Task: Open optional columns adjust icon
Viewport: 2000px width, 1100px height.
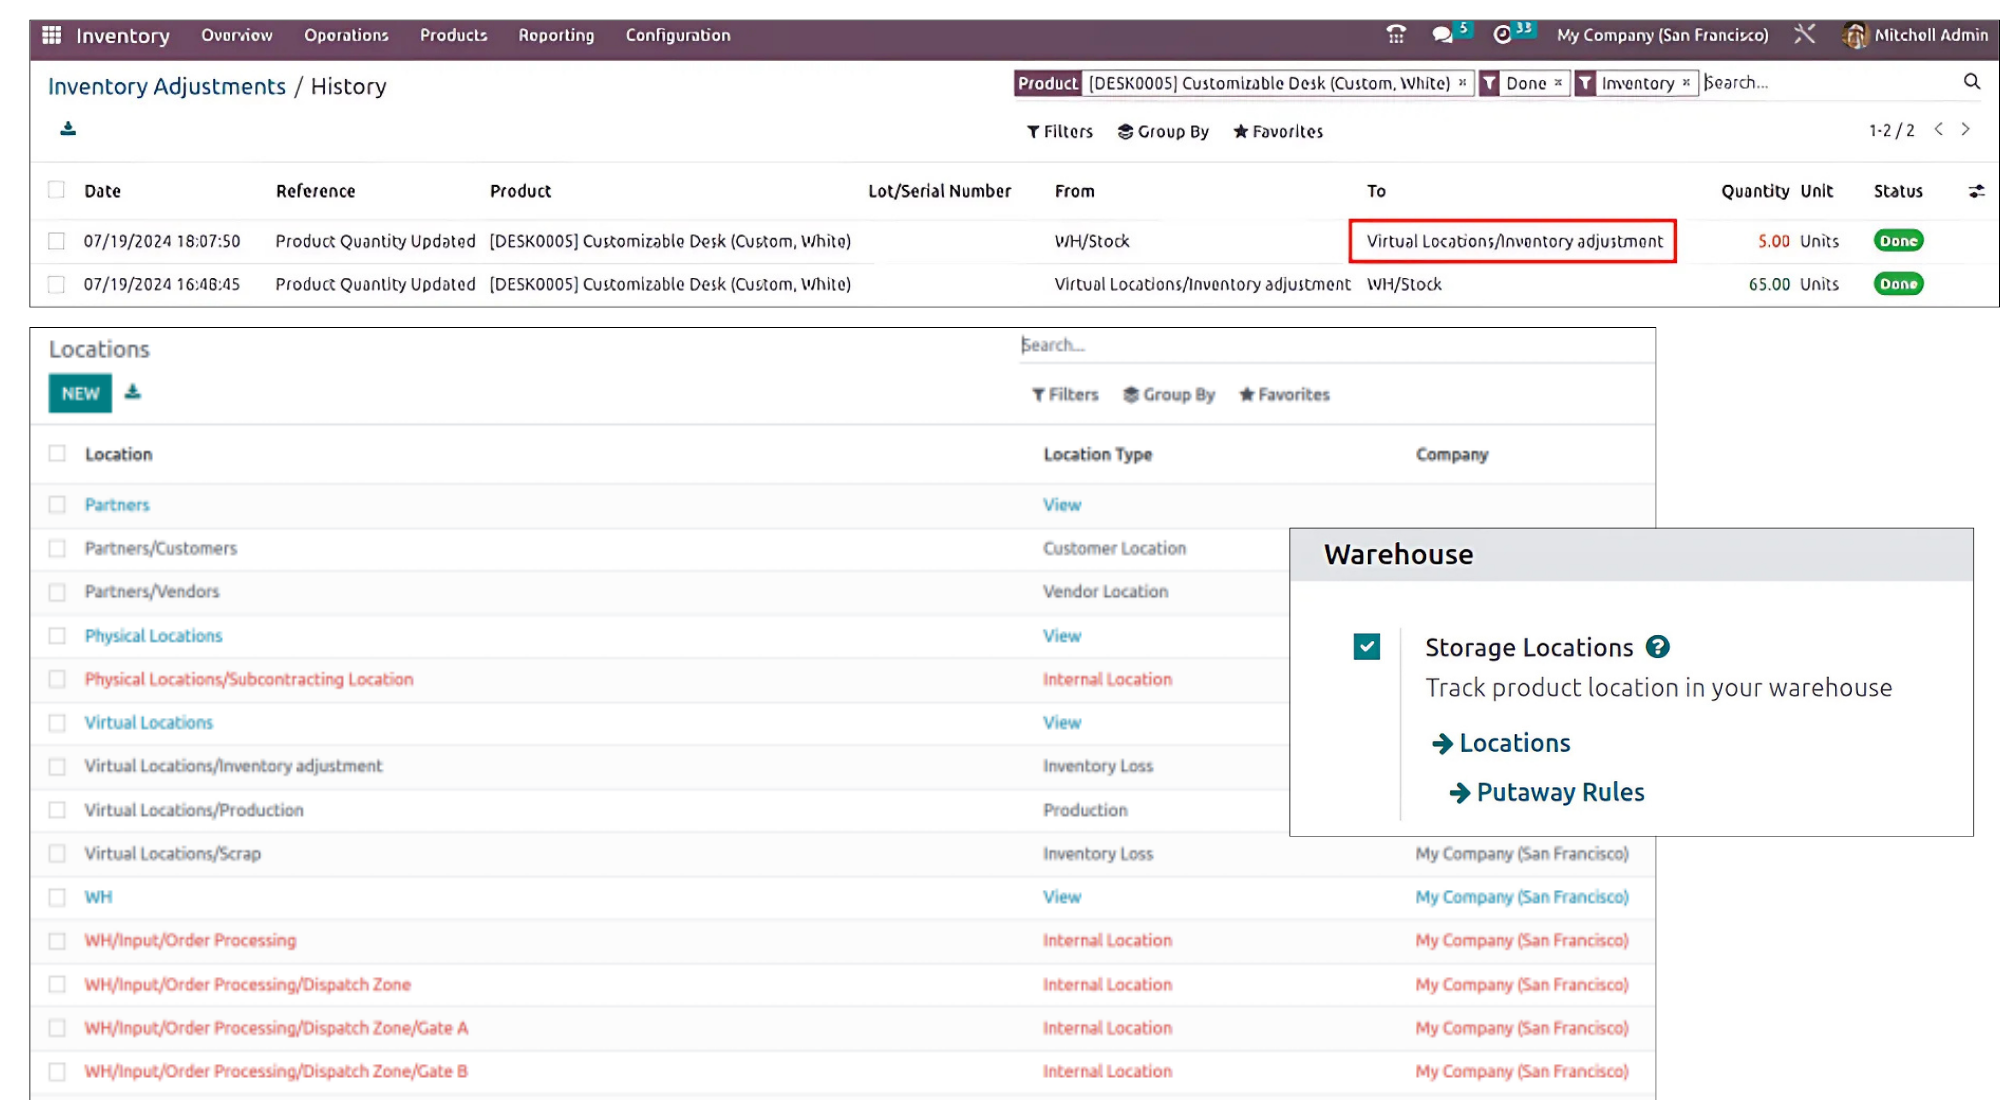Action: click(1976, 191)
